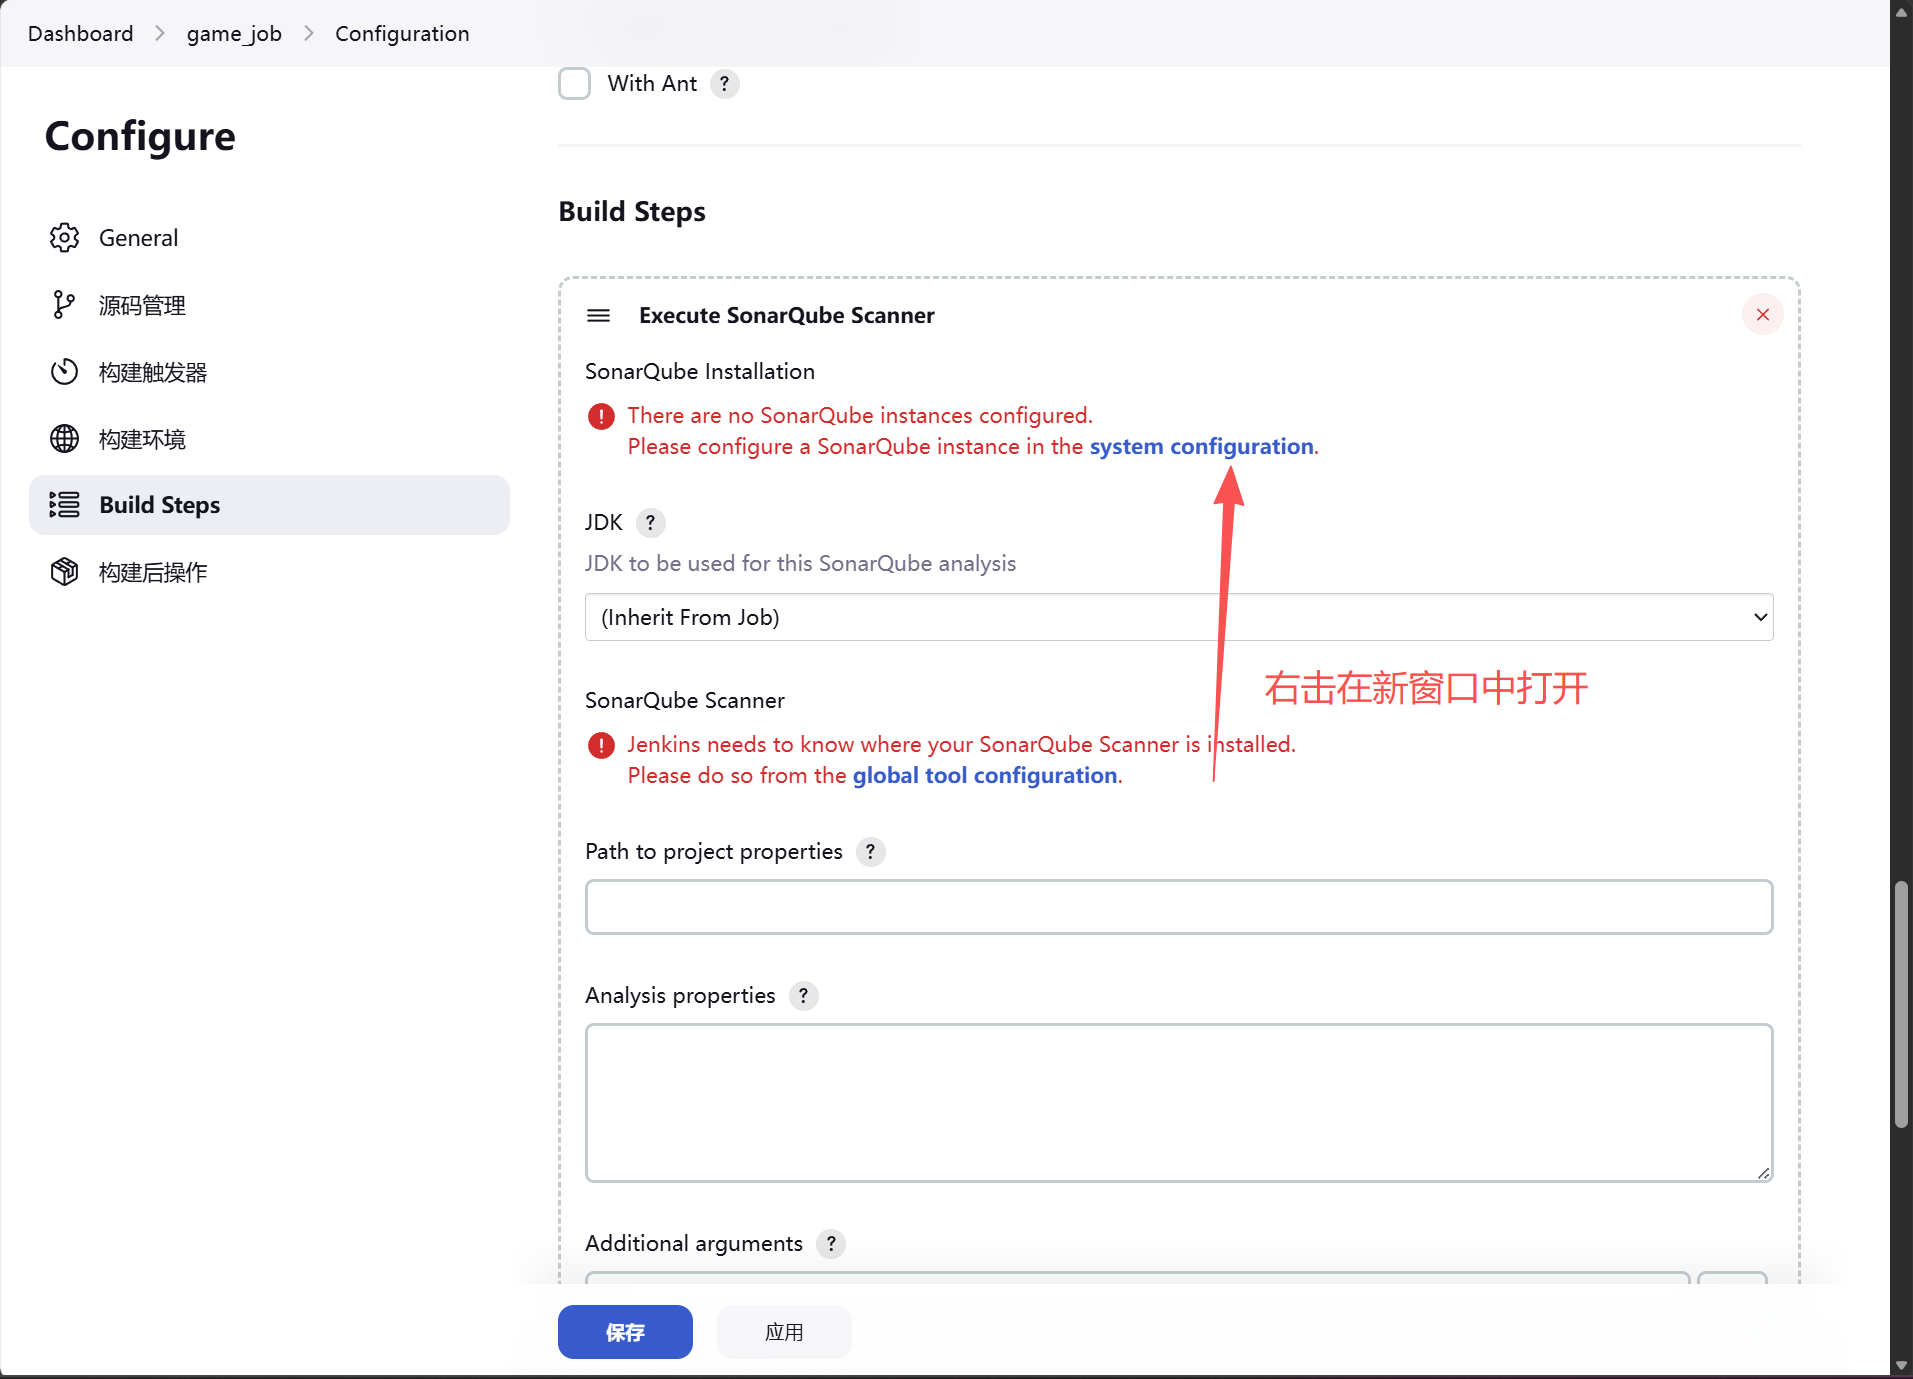Click the "SonarQube Scanner" label
Image resolution: width=1913 pixels, height=1379 pixels.
point(685,701)
